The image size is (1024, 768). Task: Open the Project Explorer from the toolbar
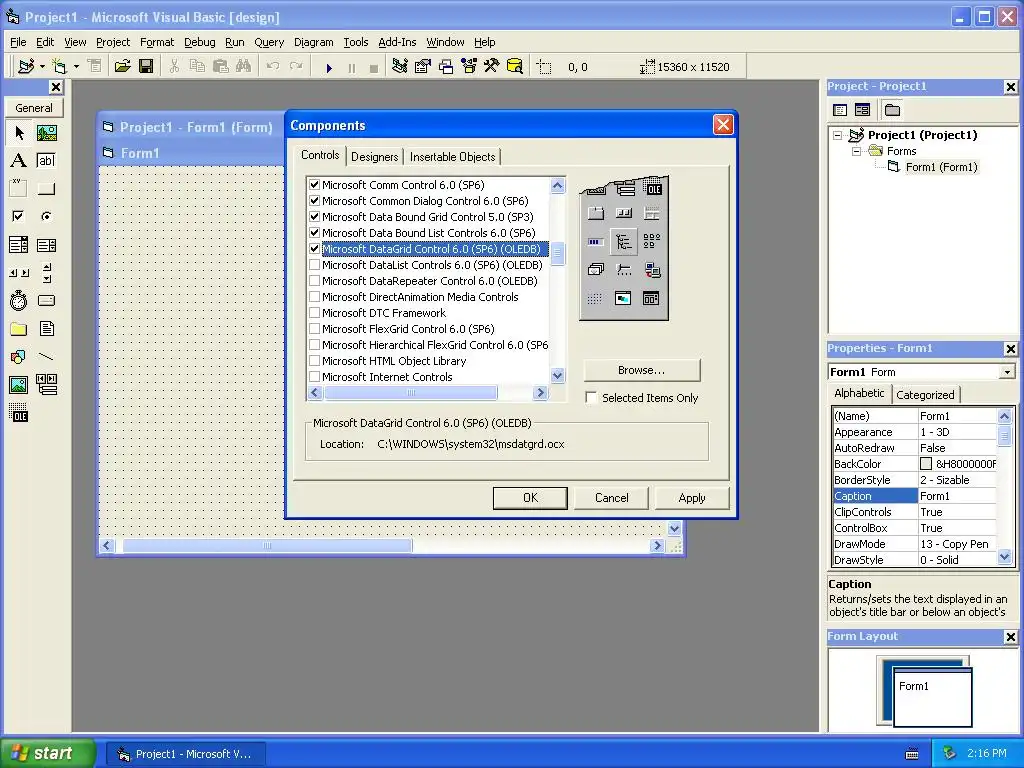[400, 66]
